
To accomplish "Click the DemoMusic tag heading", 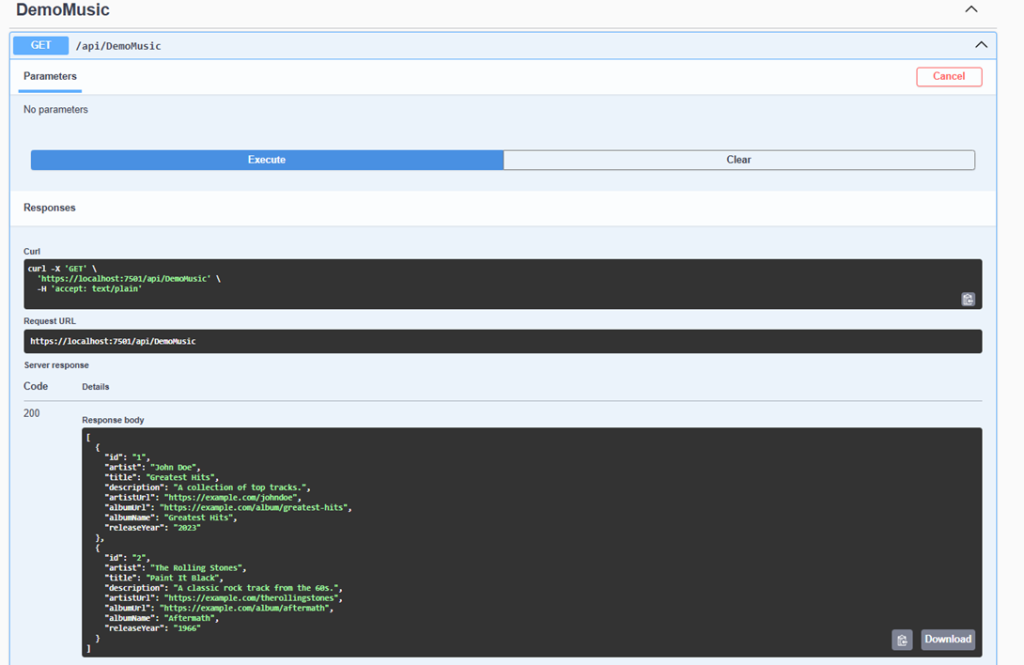I will 63,10.
